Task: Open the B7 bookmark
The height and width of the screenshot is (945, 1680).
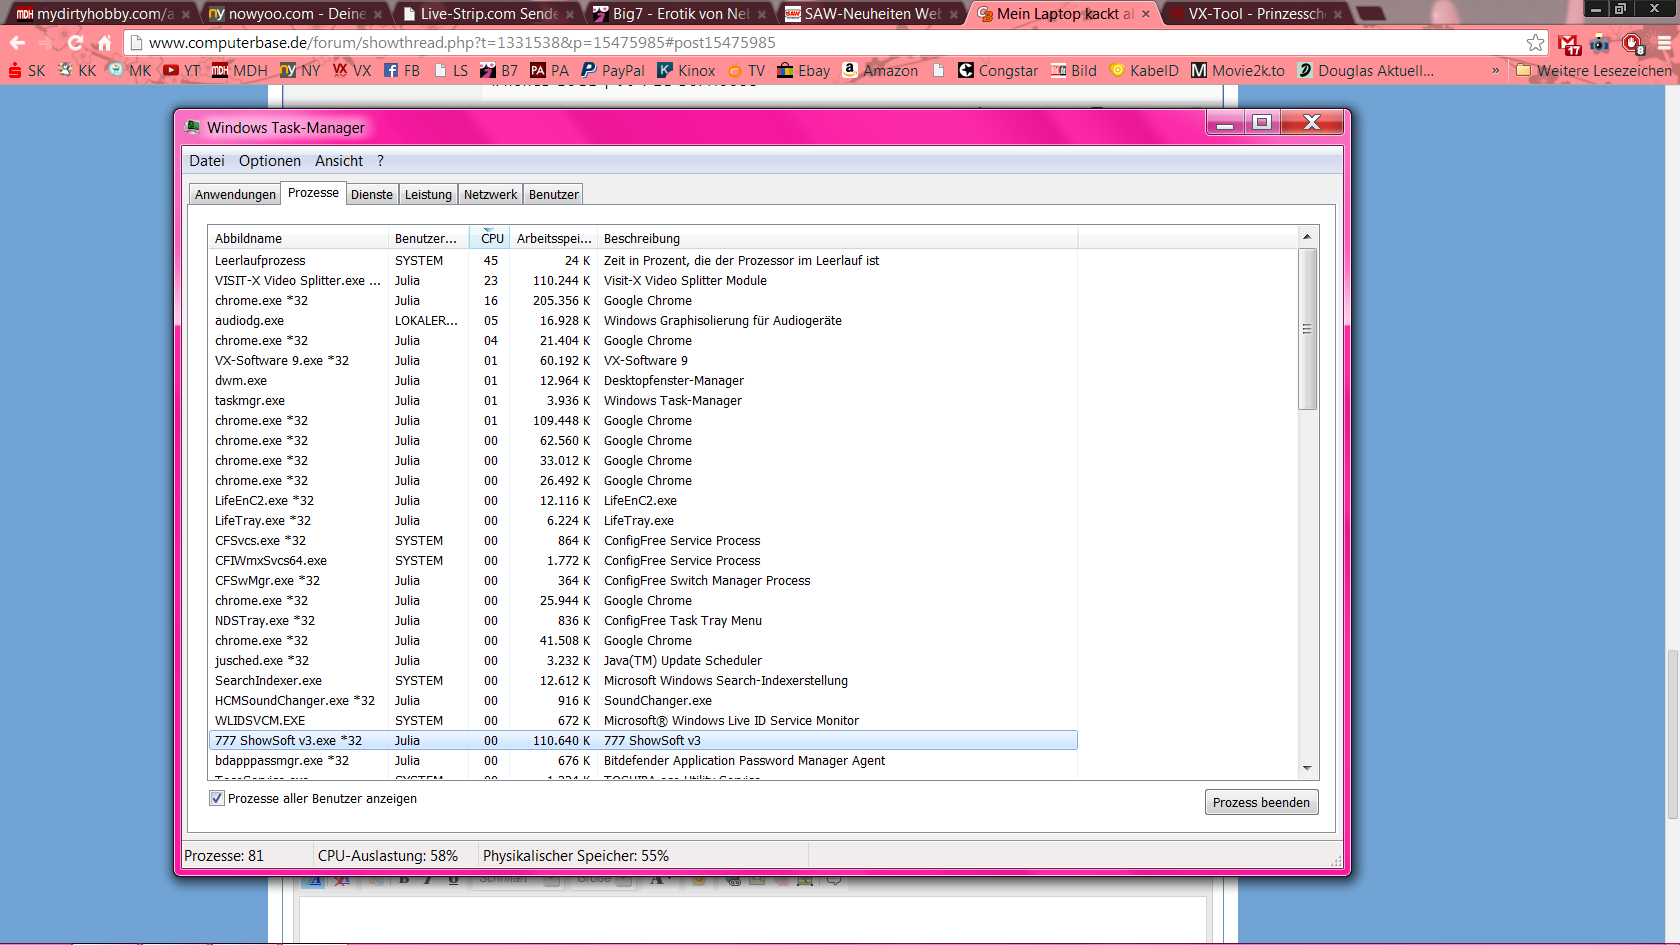Action: point(499,71)
